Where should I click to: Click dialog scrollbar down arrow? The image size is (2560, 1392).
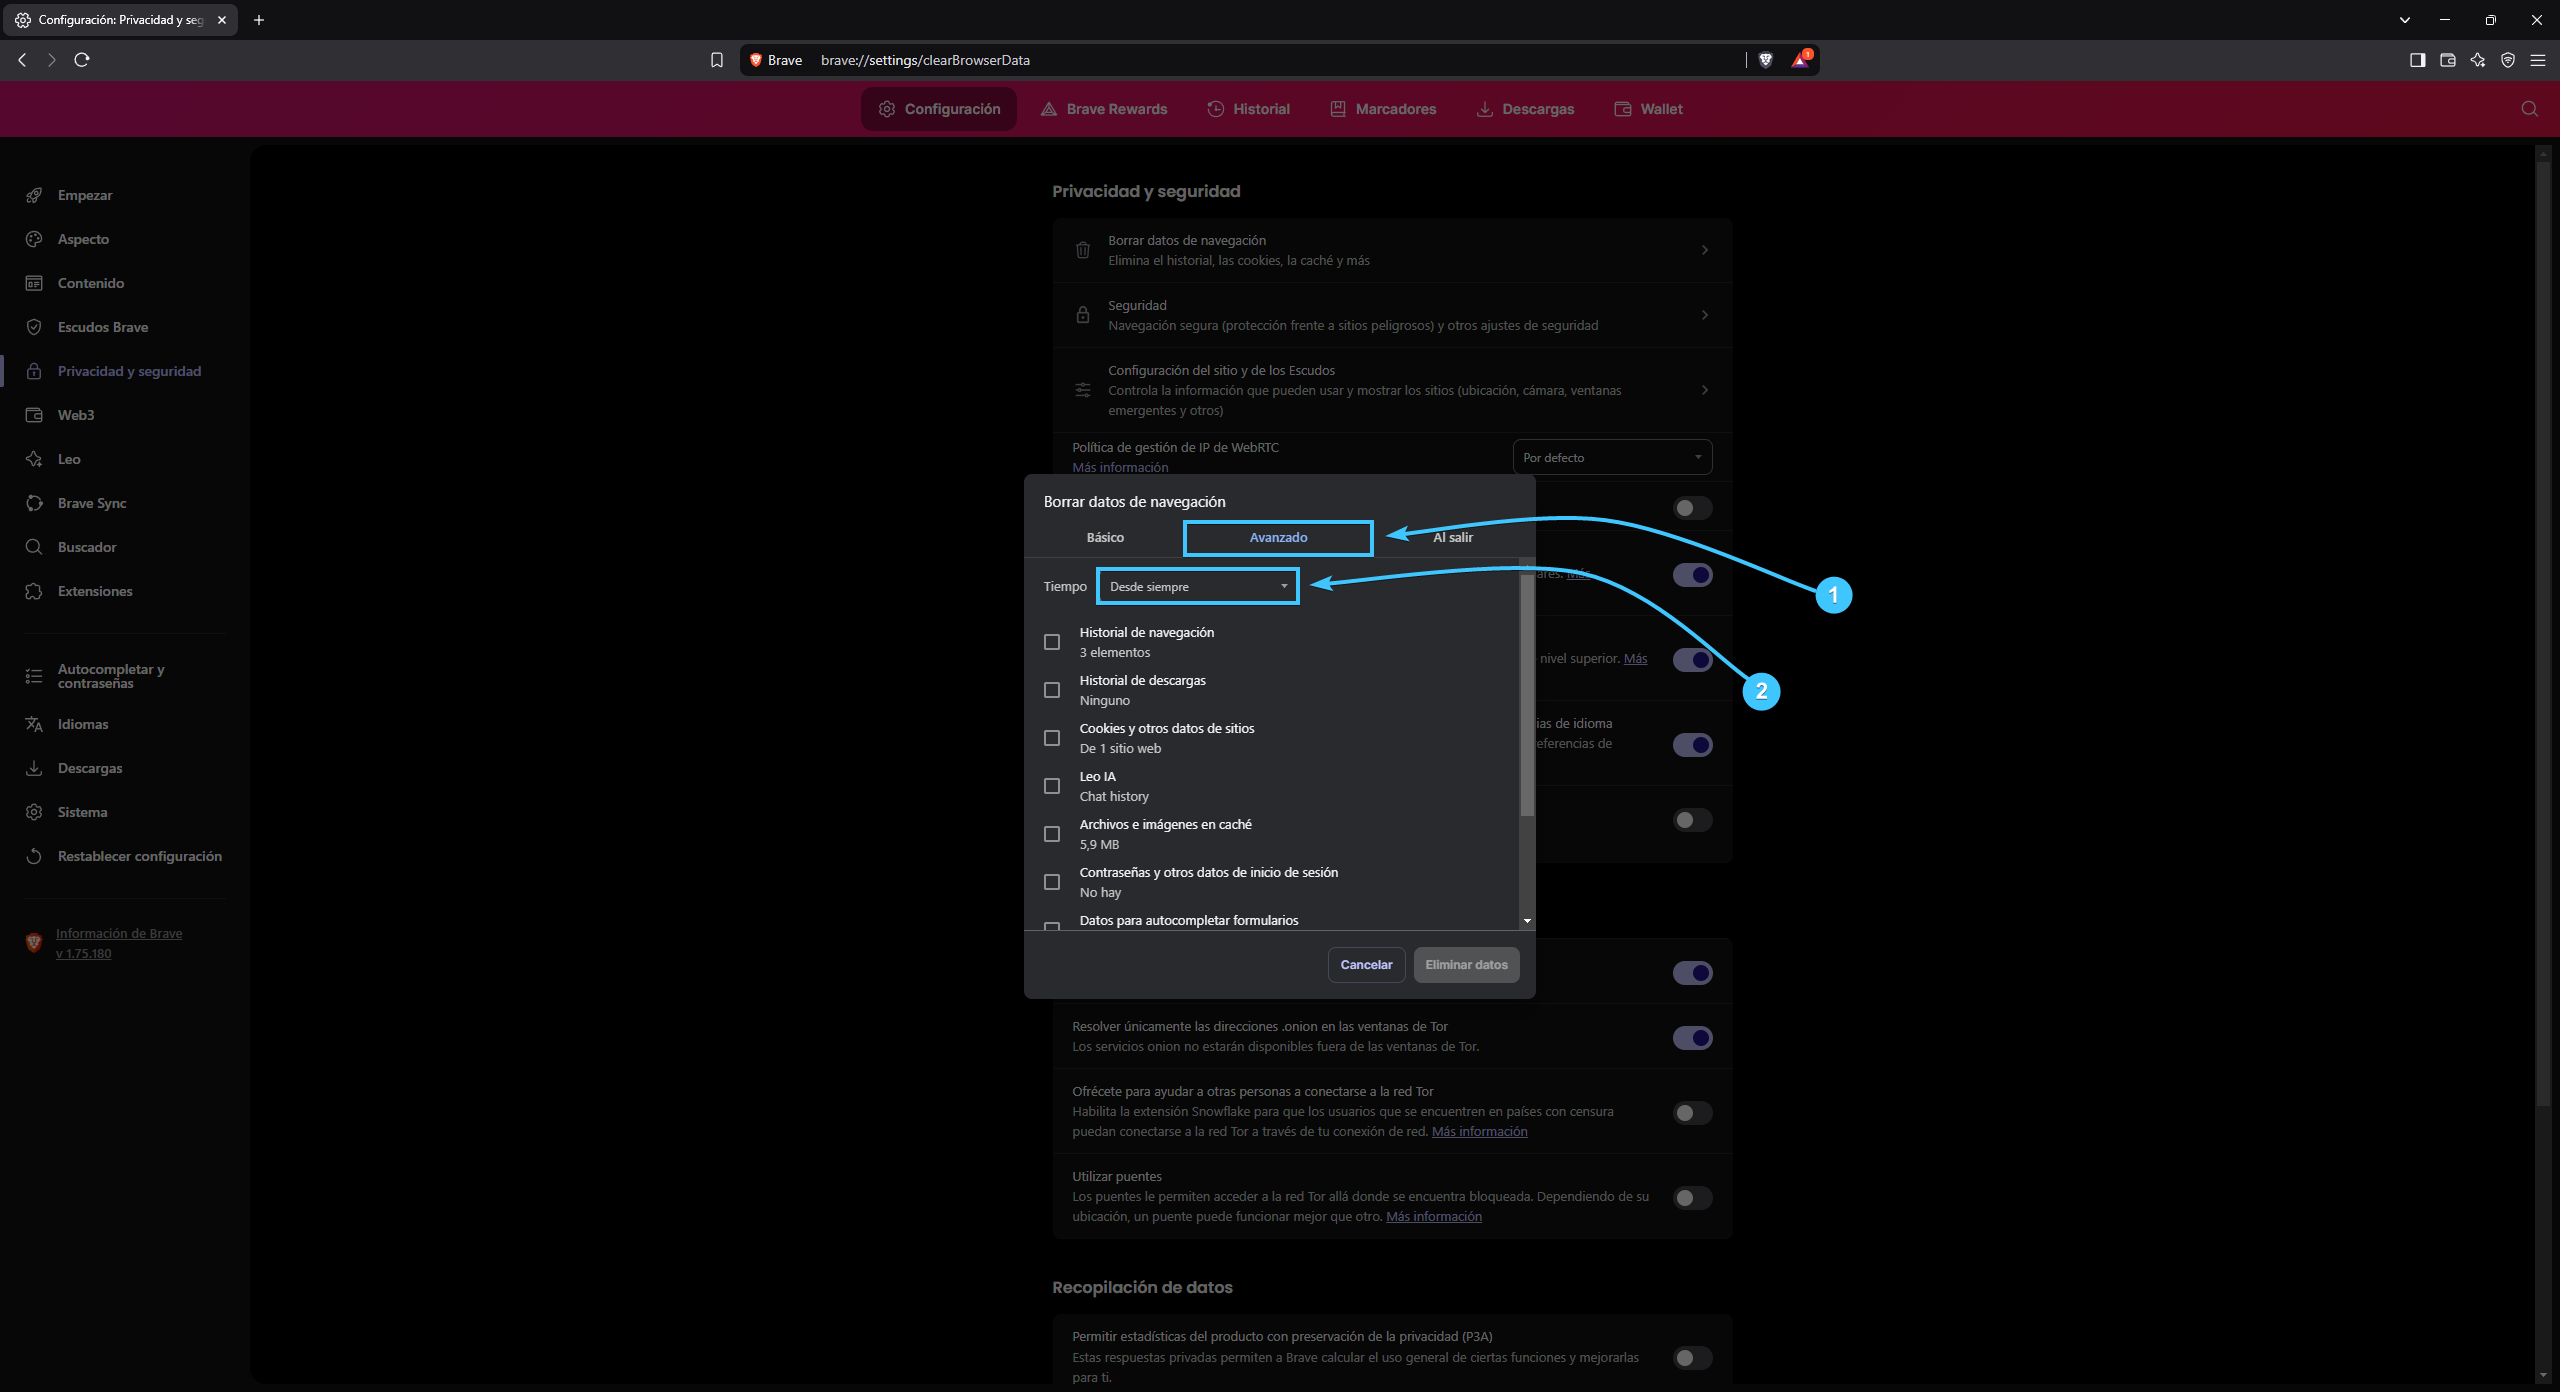(x=1527, y=920)
